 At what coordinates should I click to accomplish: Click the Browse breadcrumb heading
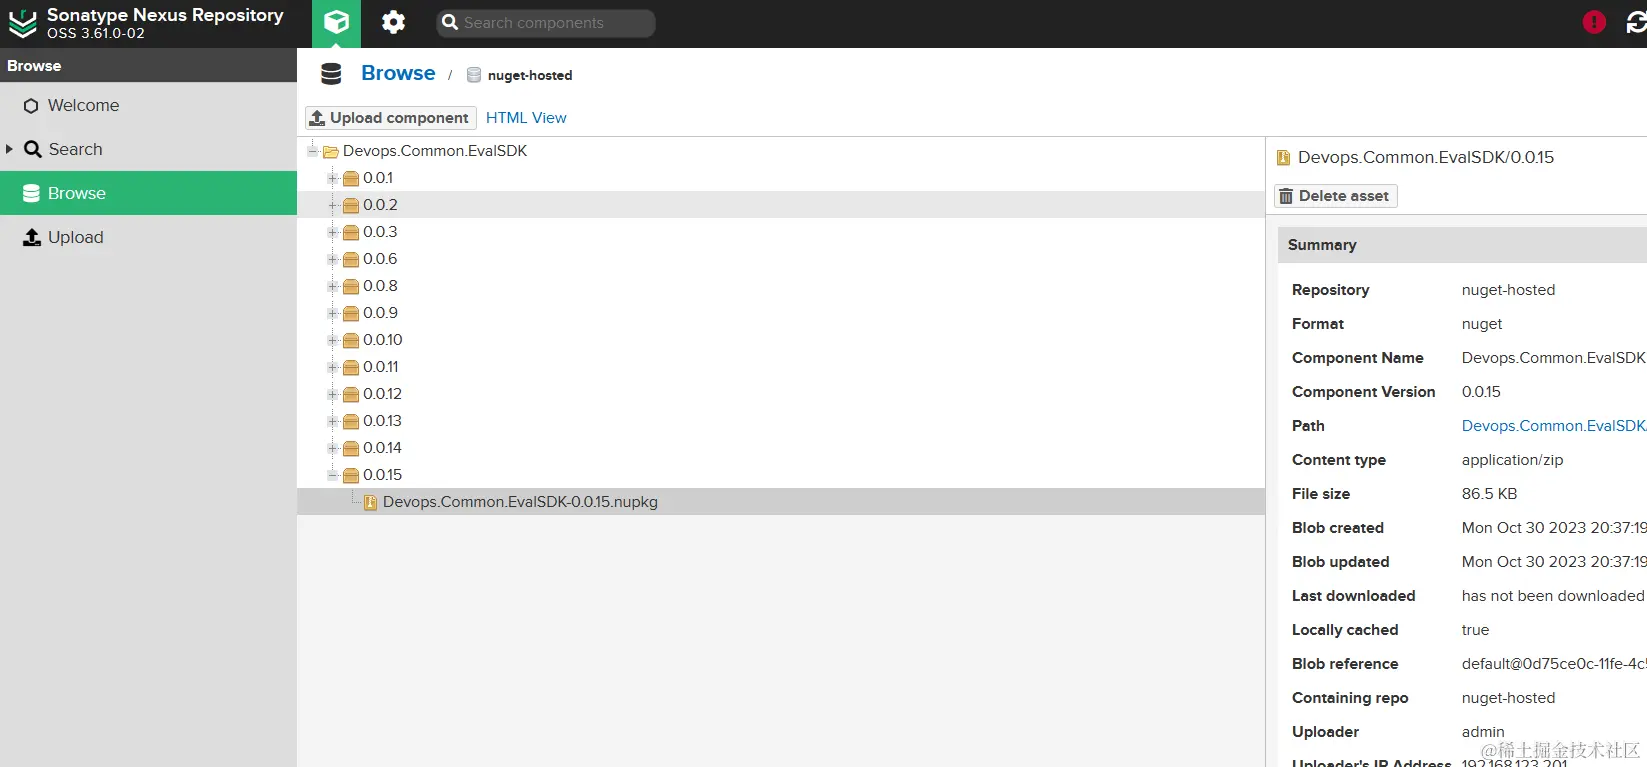point(398,73)
